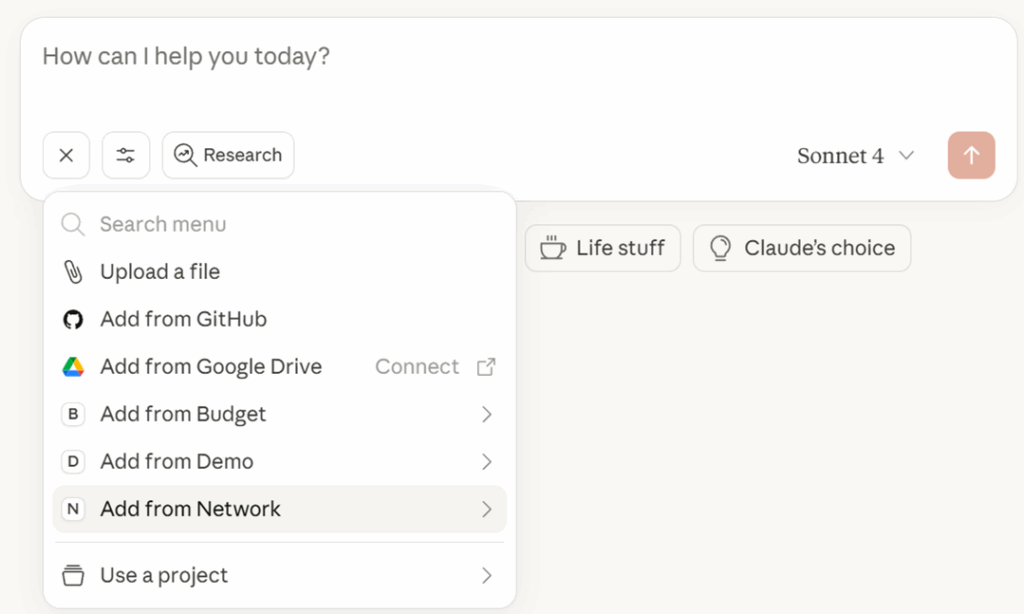The image size is (1024, 614).
Task: Click the D badge icon for Demo
Action: click(x=73, y=462)
